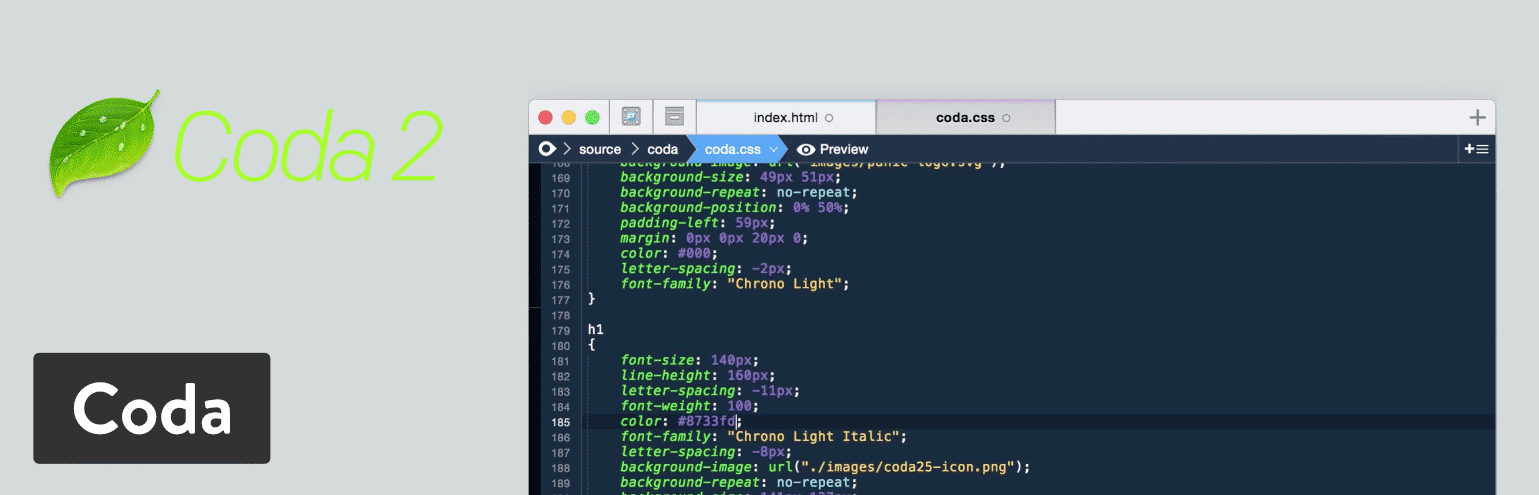Click the Coda 2 title text

307,143
